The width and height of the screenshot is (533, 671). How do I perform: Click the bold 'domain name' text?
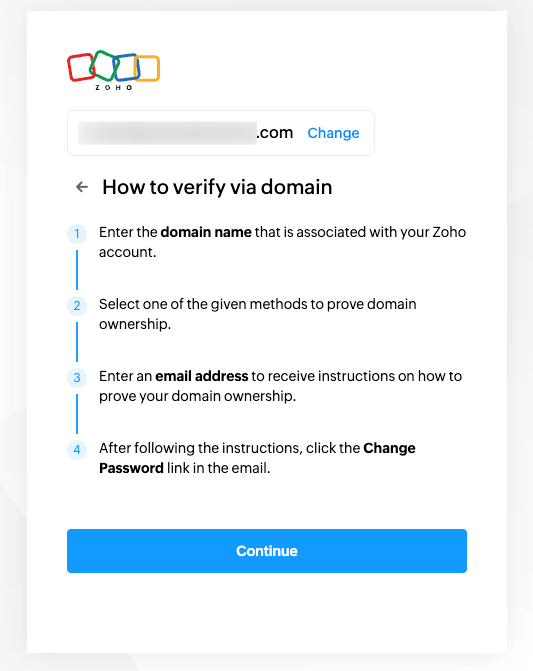[x=206, y=232]
